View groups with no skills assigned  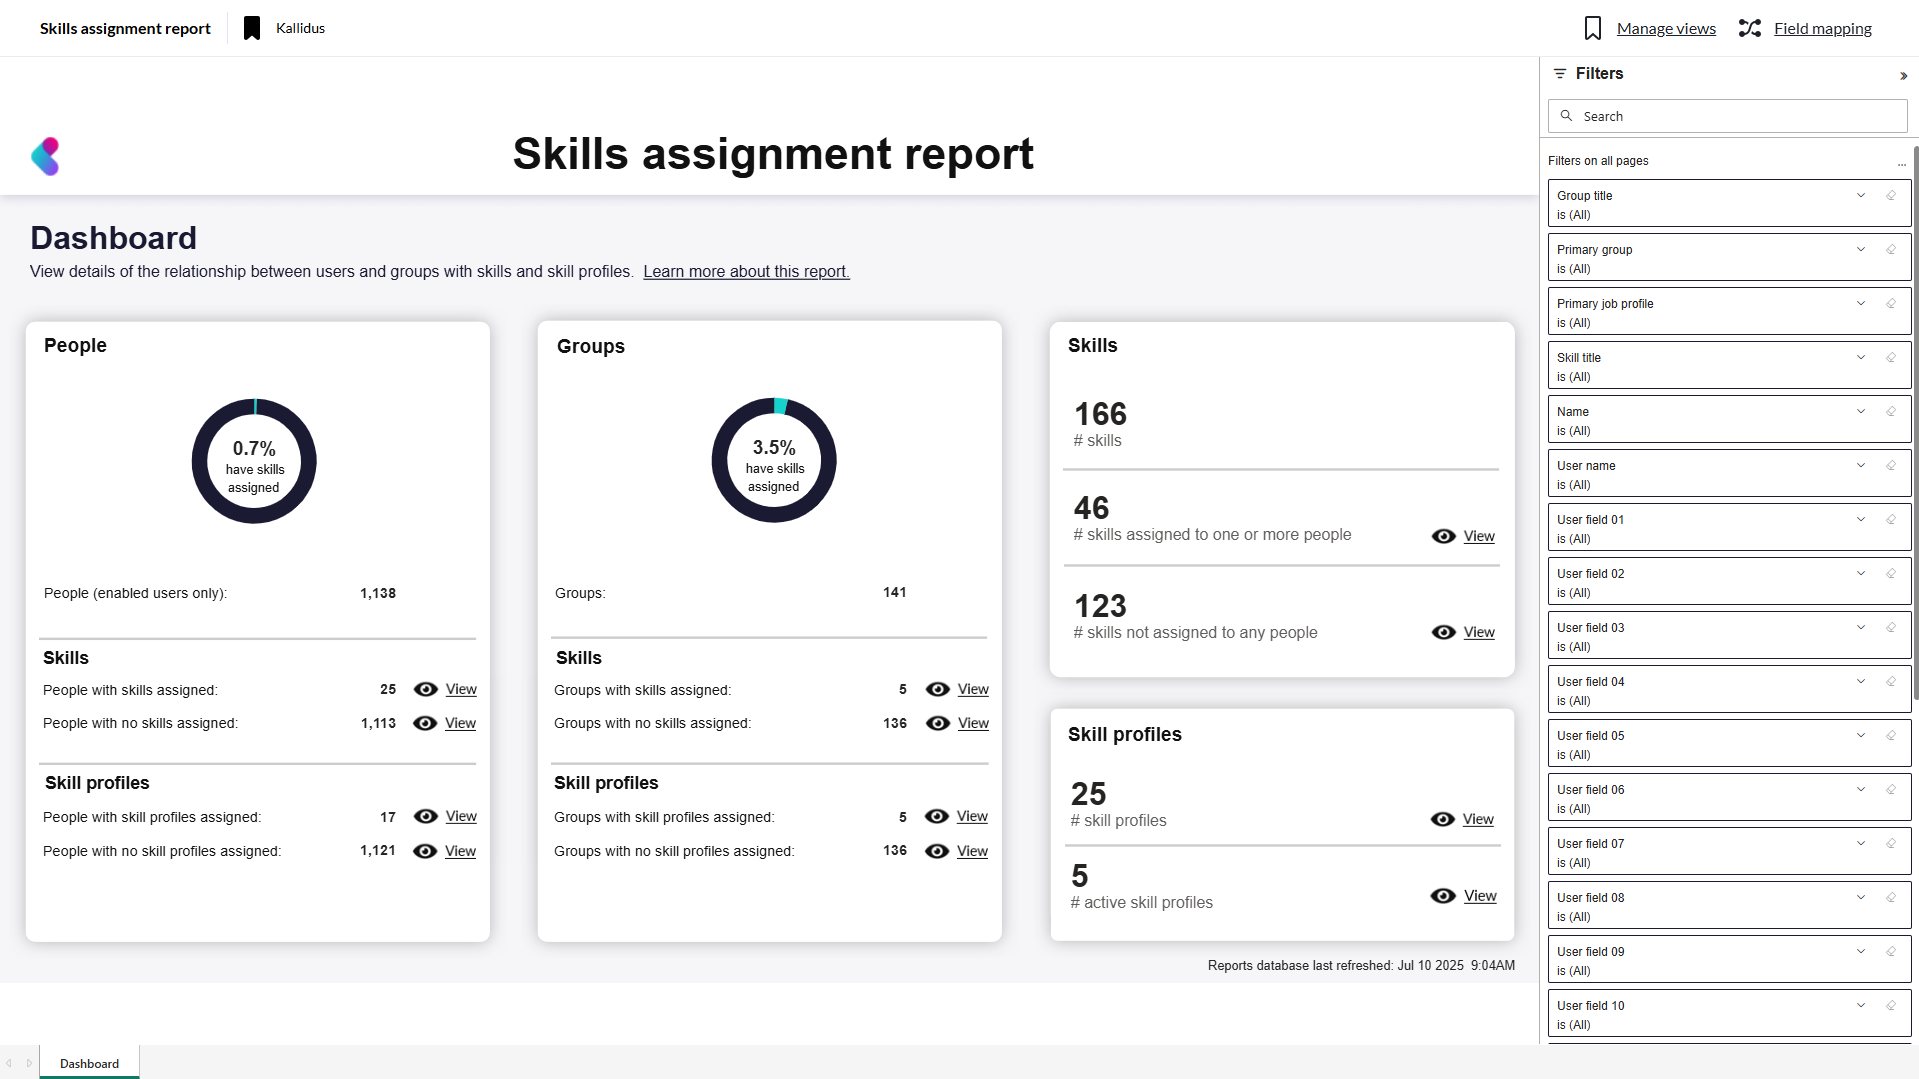click(x=972, y=723)
